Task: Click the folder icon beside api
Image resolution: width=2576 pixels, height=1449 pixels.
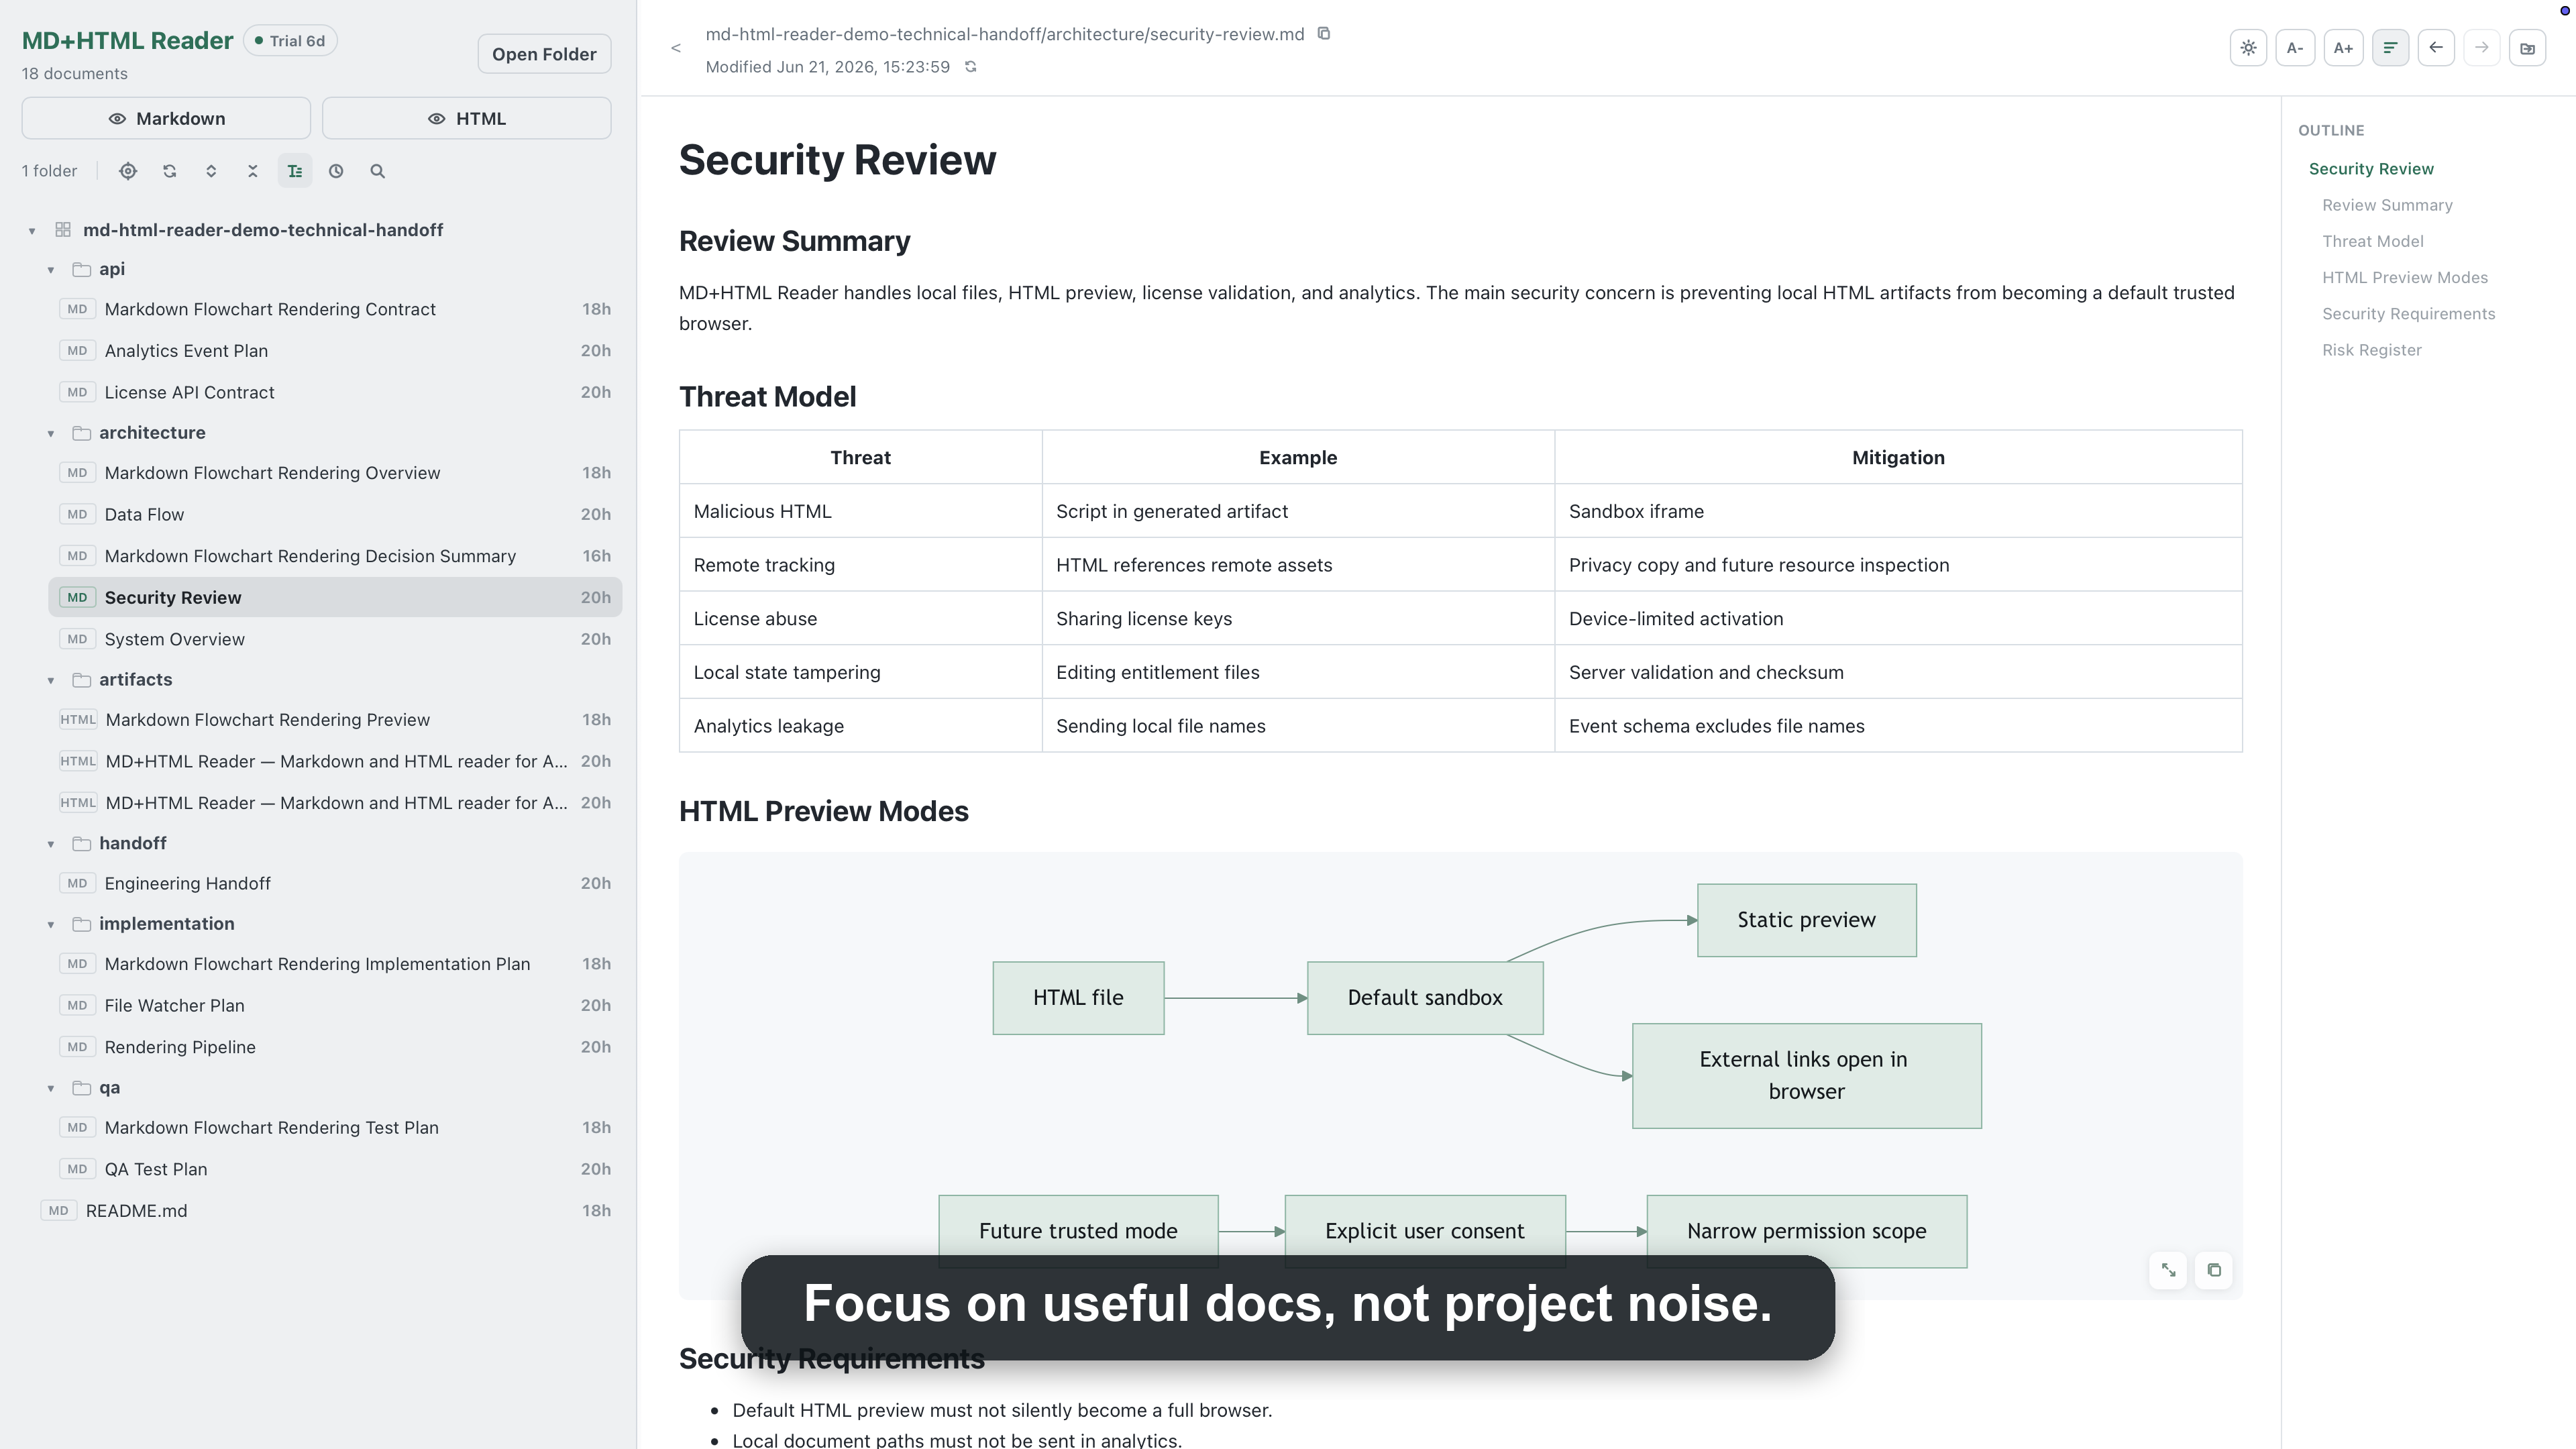Action: (x=82, y=270)
